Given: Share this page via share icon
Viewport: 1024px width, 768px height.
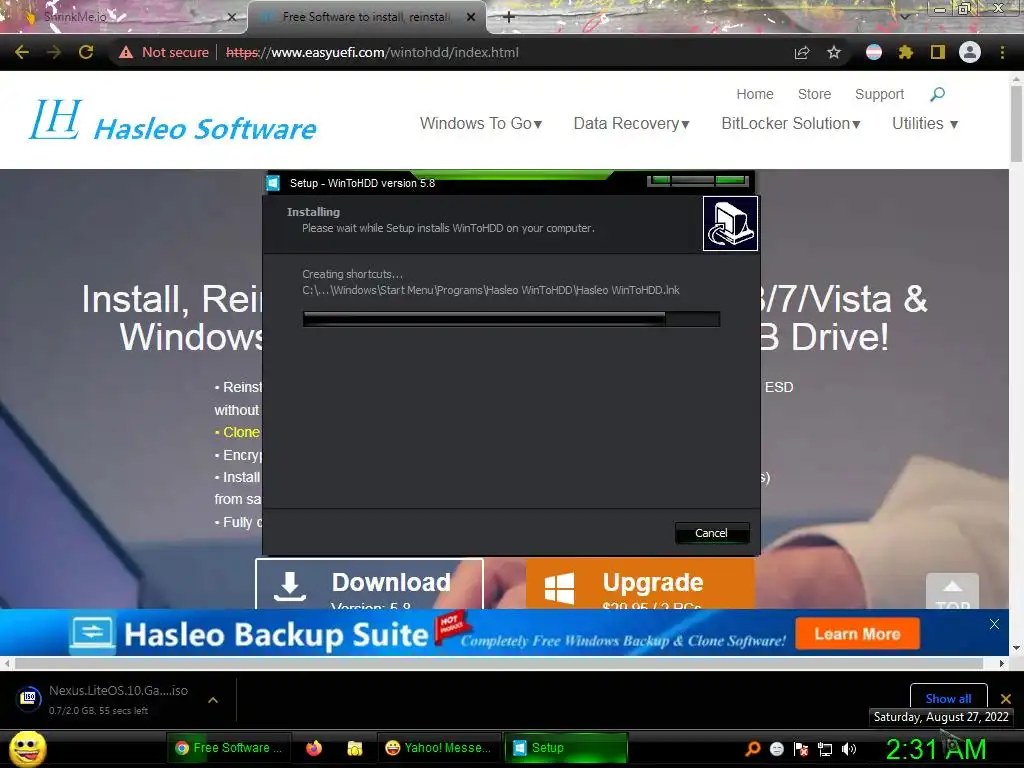Looking at the screenshot, I should point(802,52).
